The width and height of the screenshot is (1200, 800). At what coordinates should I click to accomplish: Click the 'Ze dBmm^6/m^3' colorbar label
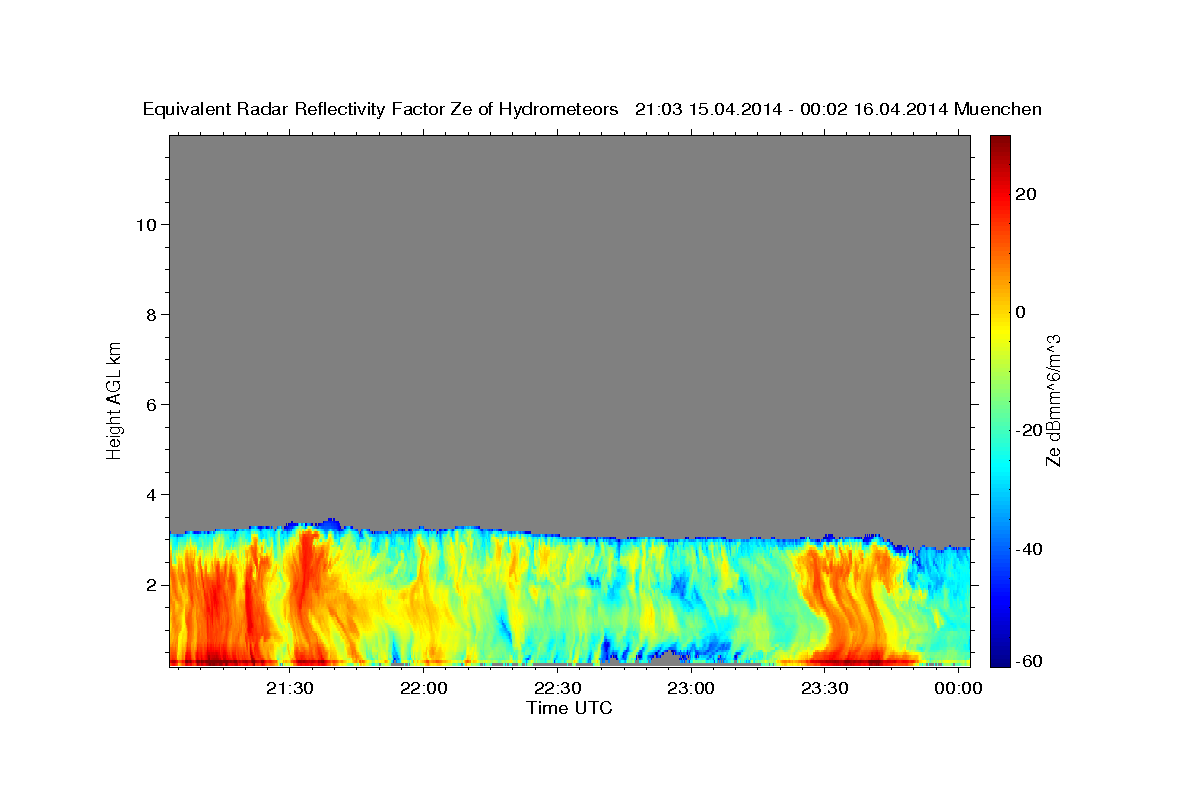1053,400
